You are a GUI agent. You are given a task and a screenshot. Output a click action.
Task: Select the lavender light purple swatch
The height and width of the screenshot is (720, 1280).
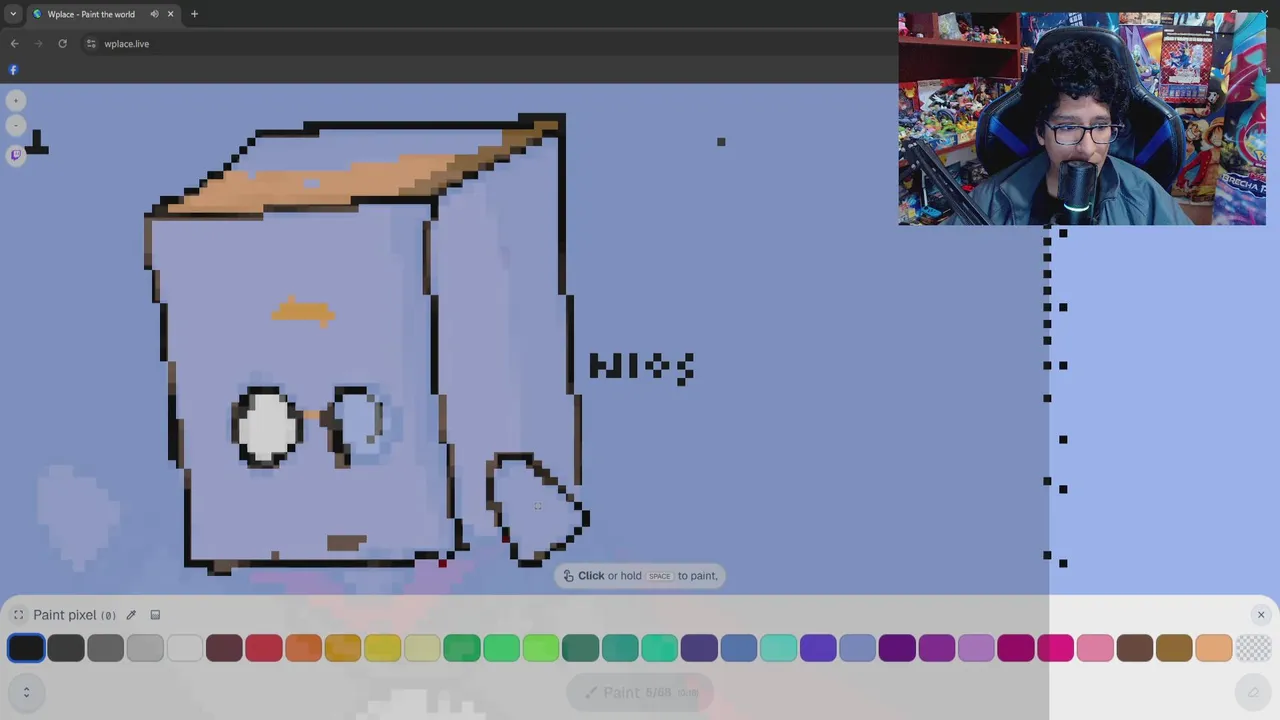pos(976,648)
